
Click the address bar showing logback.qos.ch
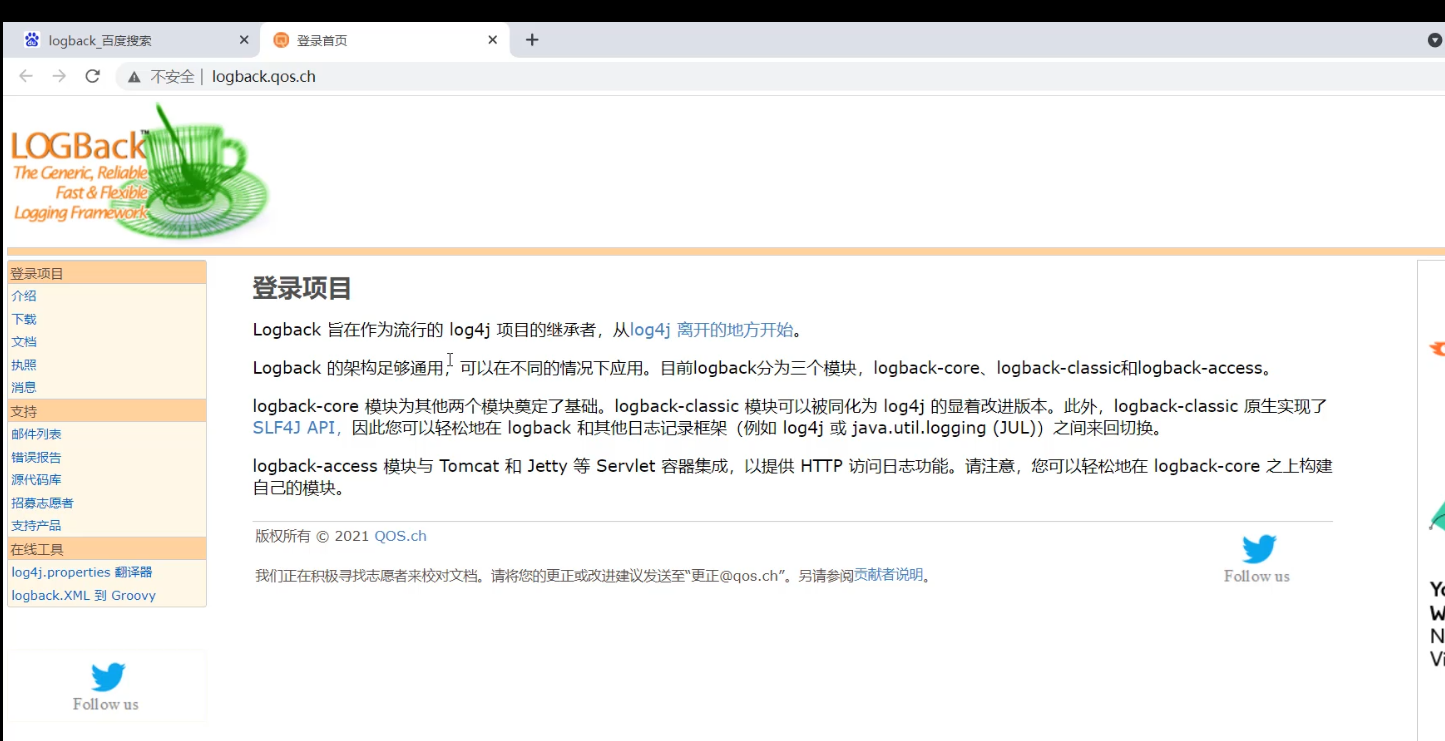[780, 76]
